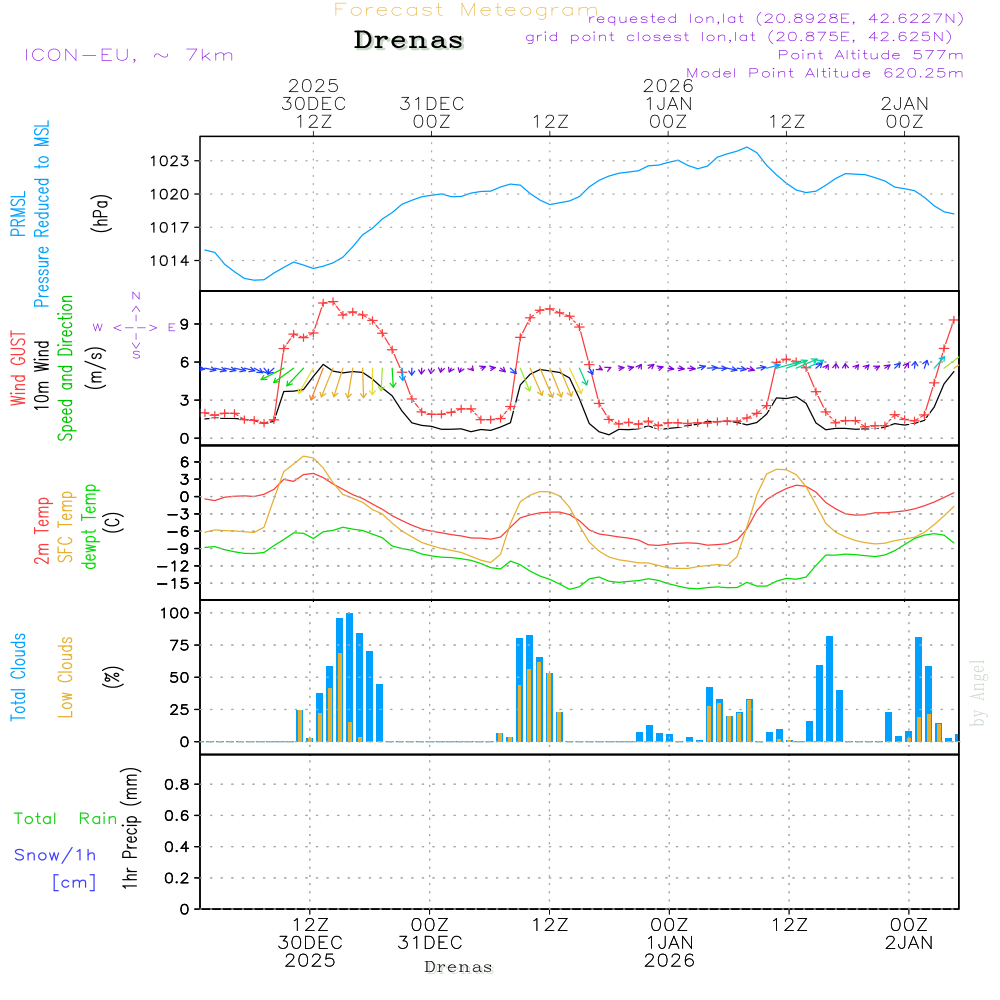Image resolution: width=1000 pixels, height=1000 pixels.
Task: Click the SFC Temp legend label
Action: (x=66, y=526)
